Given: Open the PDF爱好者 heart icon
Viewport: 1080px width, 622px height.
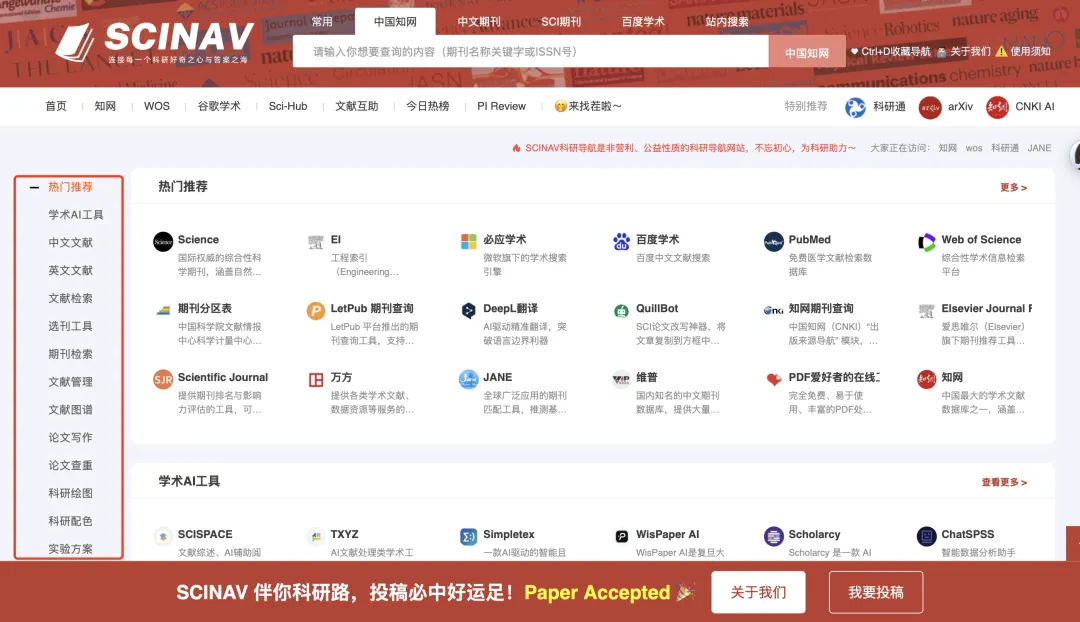Looking at the screenshot, I should click(x=773, y=380).
